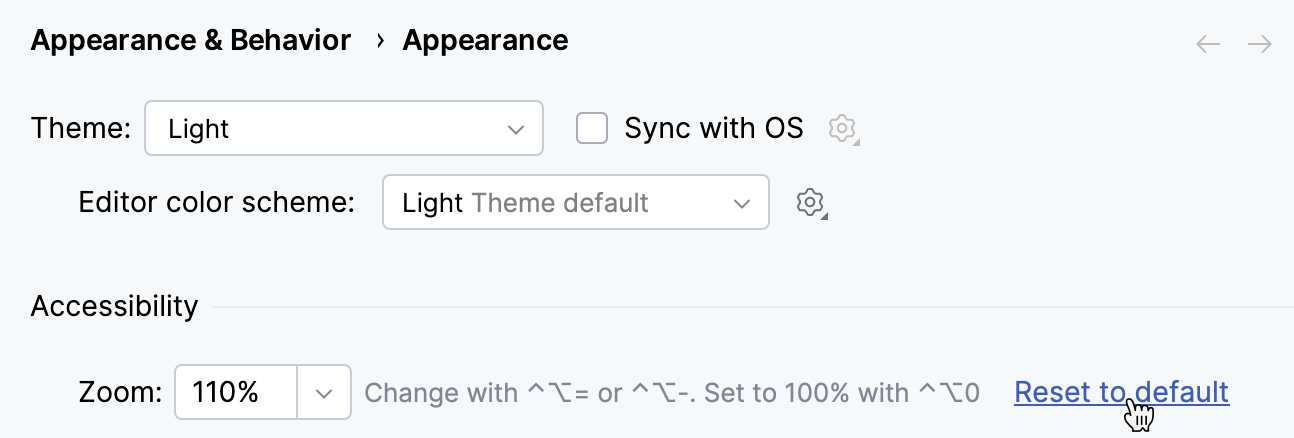Go to Appearance & Behavior breadcrumb
1294x438 pixels.
(191, 41)
